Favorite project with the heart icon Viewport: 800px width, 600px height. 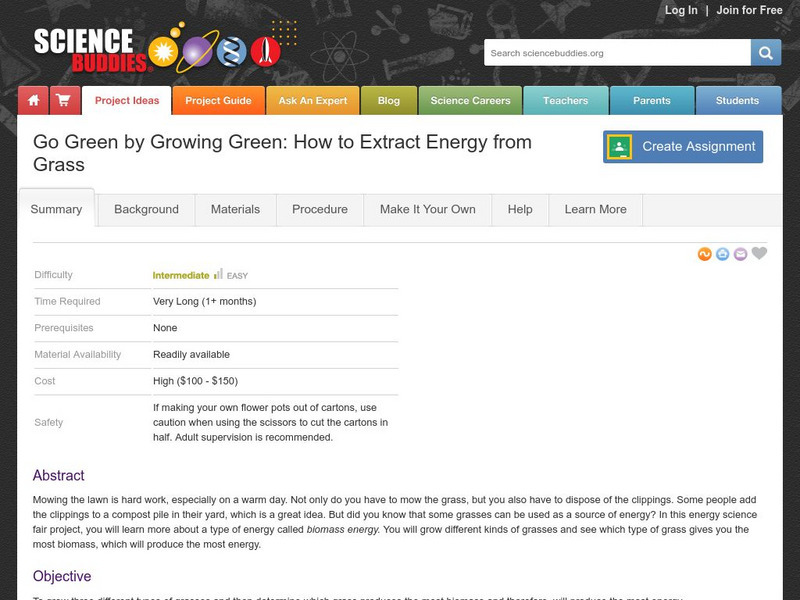pyautogui.click(x=759, y=253)
